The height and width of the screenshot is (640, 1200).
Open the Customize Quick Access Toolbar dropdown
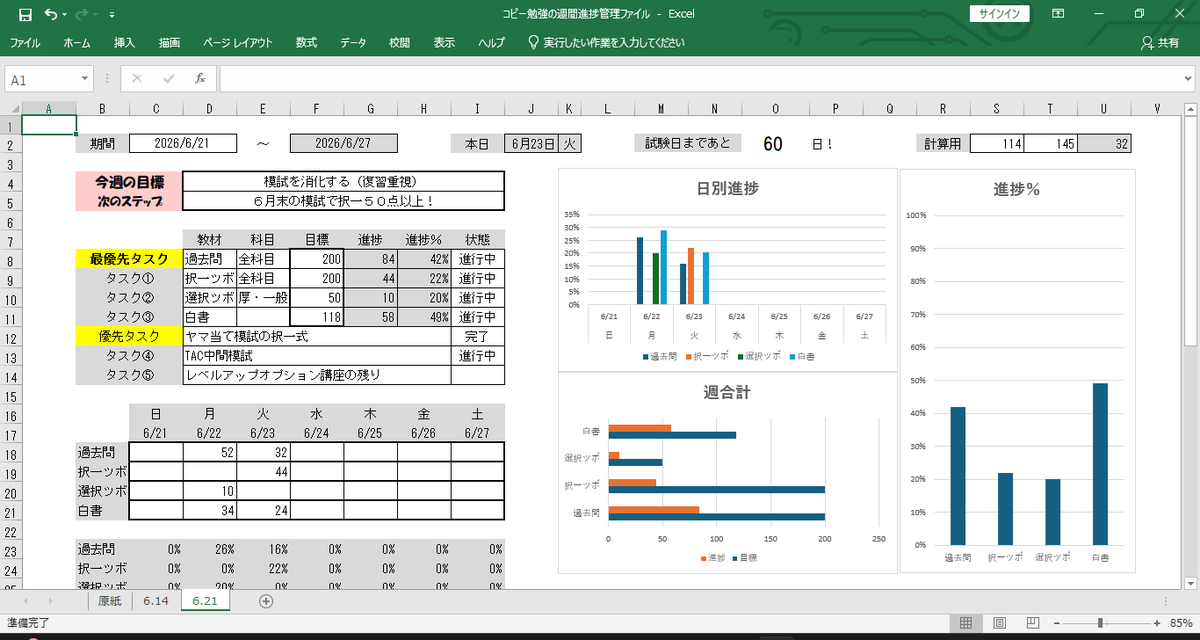pos(111,15)
